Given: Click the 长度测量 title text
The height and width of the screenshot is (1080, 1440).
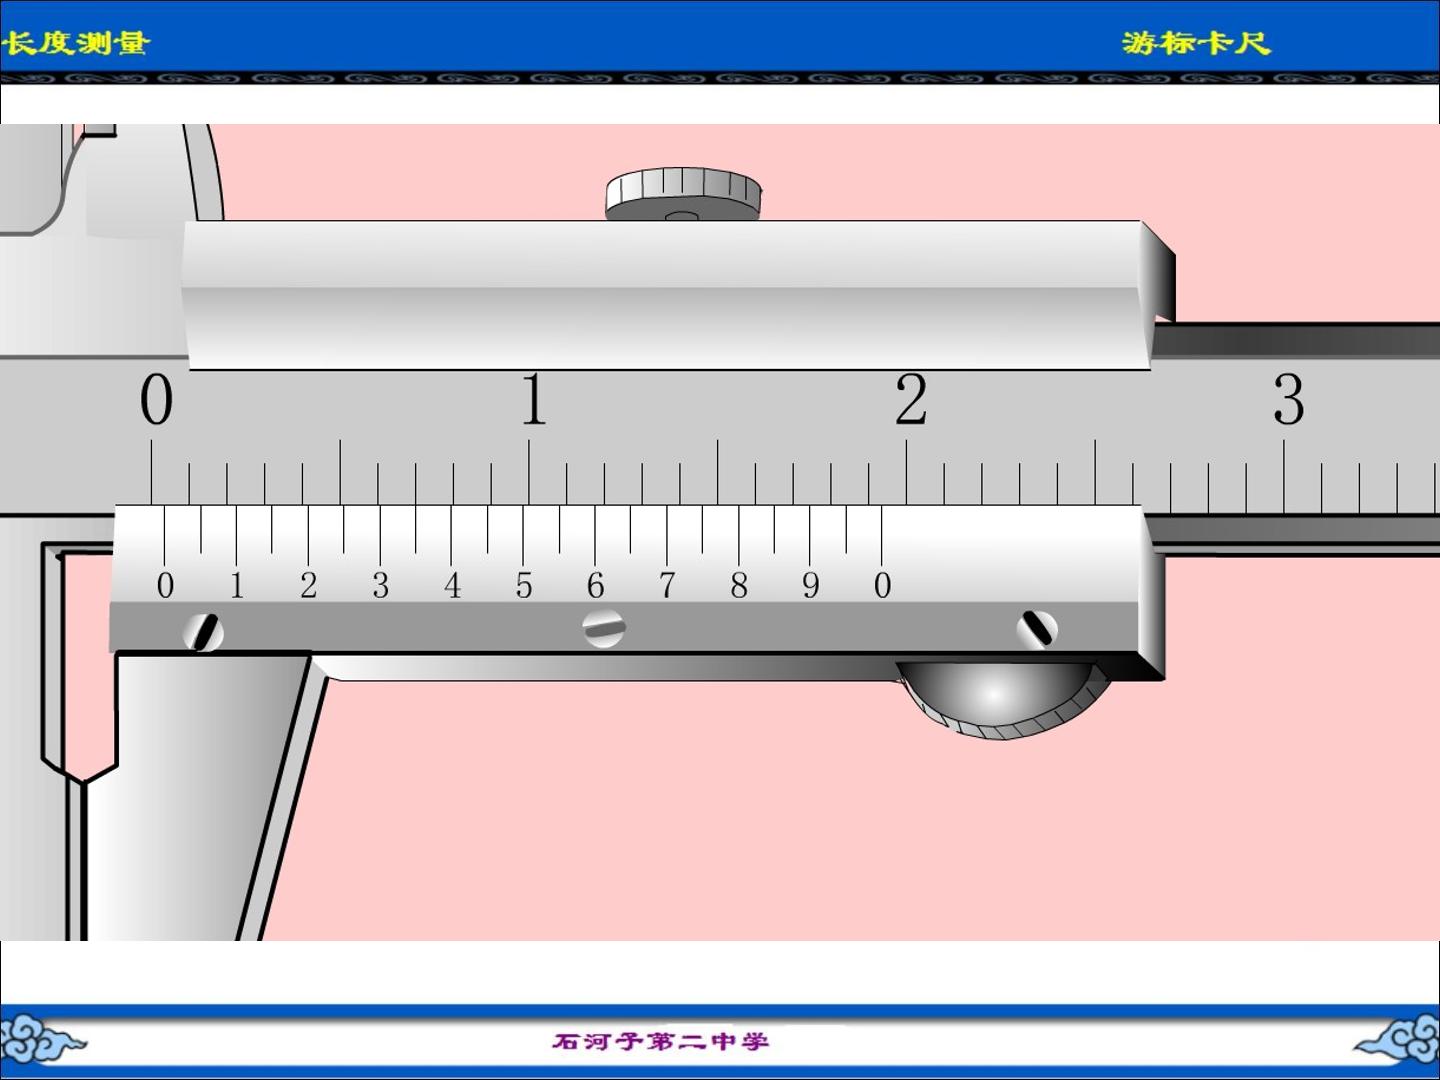Looking at the screenshot, I should [x=76, y=43].
